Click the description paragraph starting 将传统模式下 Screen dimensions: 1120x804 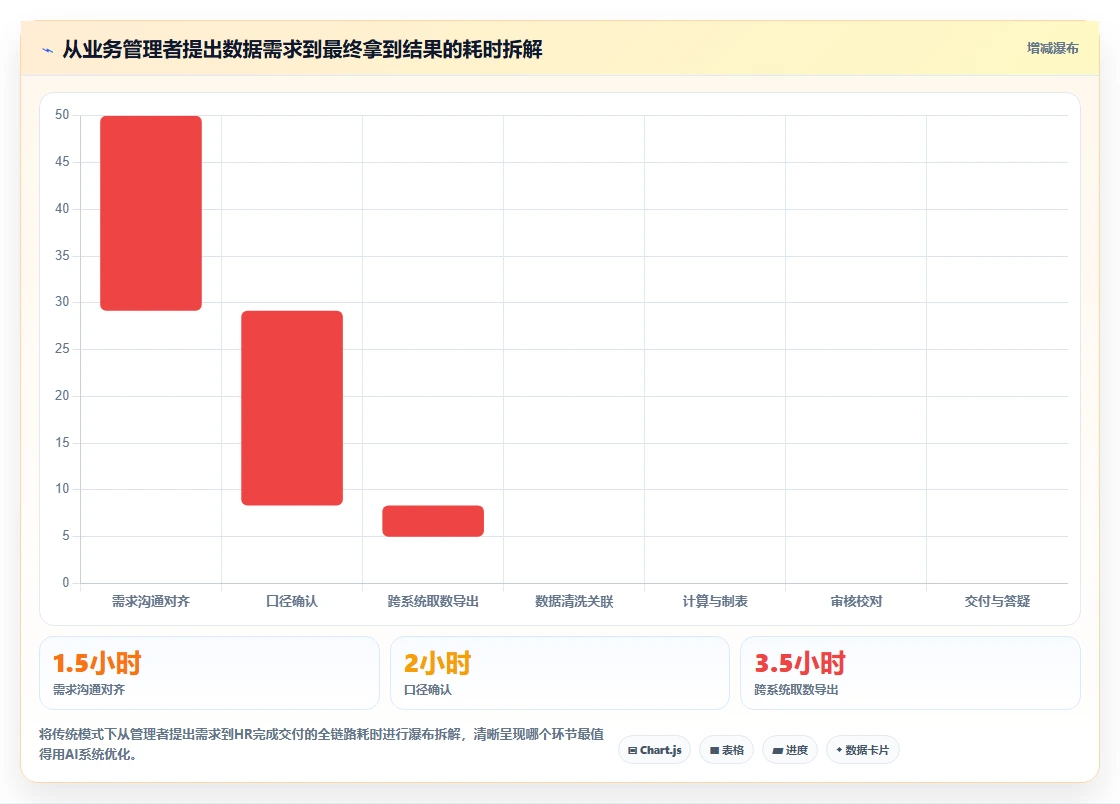pos(321,744)
